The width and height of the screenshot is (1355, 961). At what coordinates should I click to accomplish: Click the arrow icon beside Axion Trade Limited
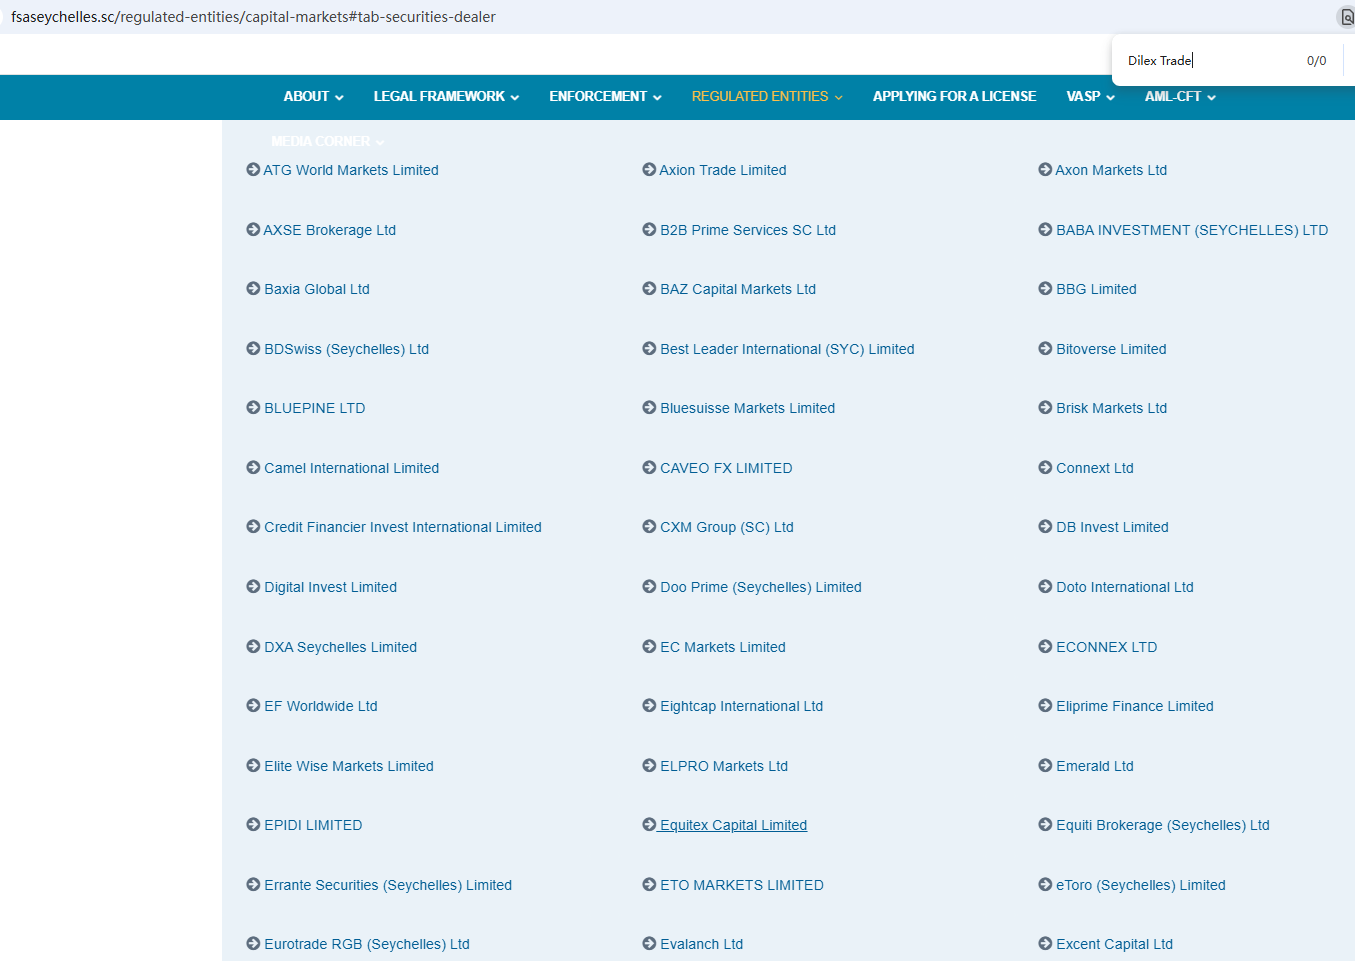(649, 170)
